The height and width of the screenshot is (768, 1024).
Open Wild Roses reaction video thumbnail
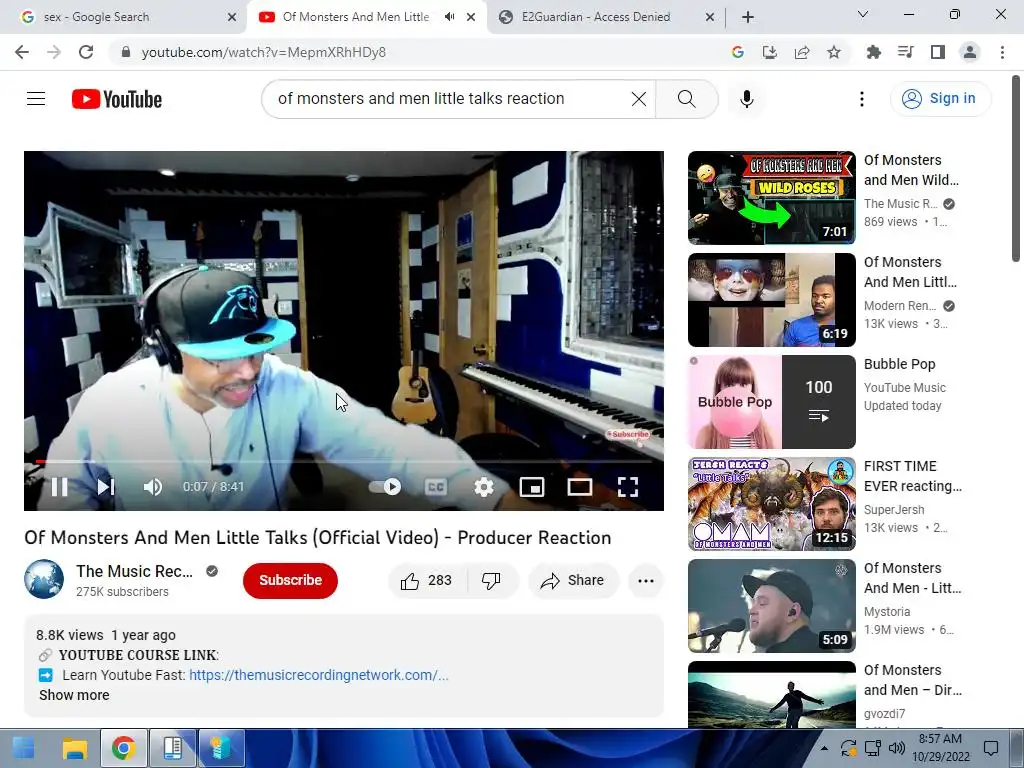coord(771,198)
